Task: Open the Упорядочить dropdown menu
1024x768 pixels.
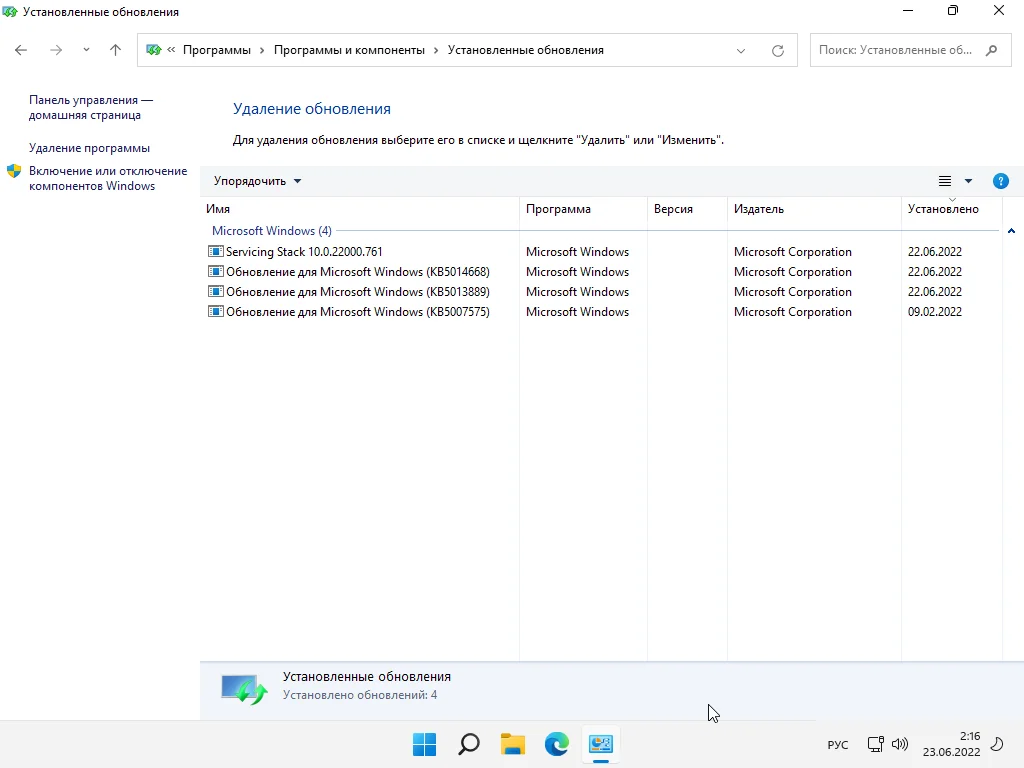Action: pos(257,181)
